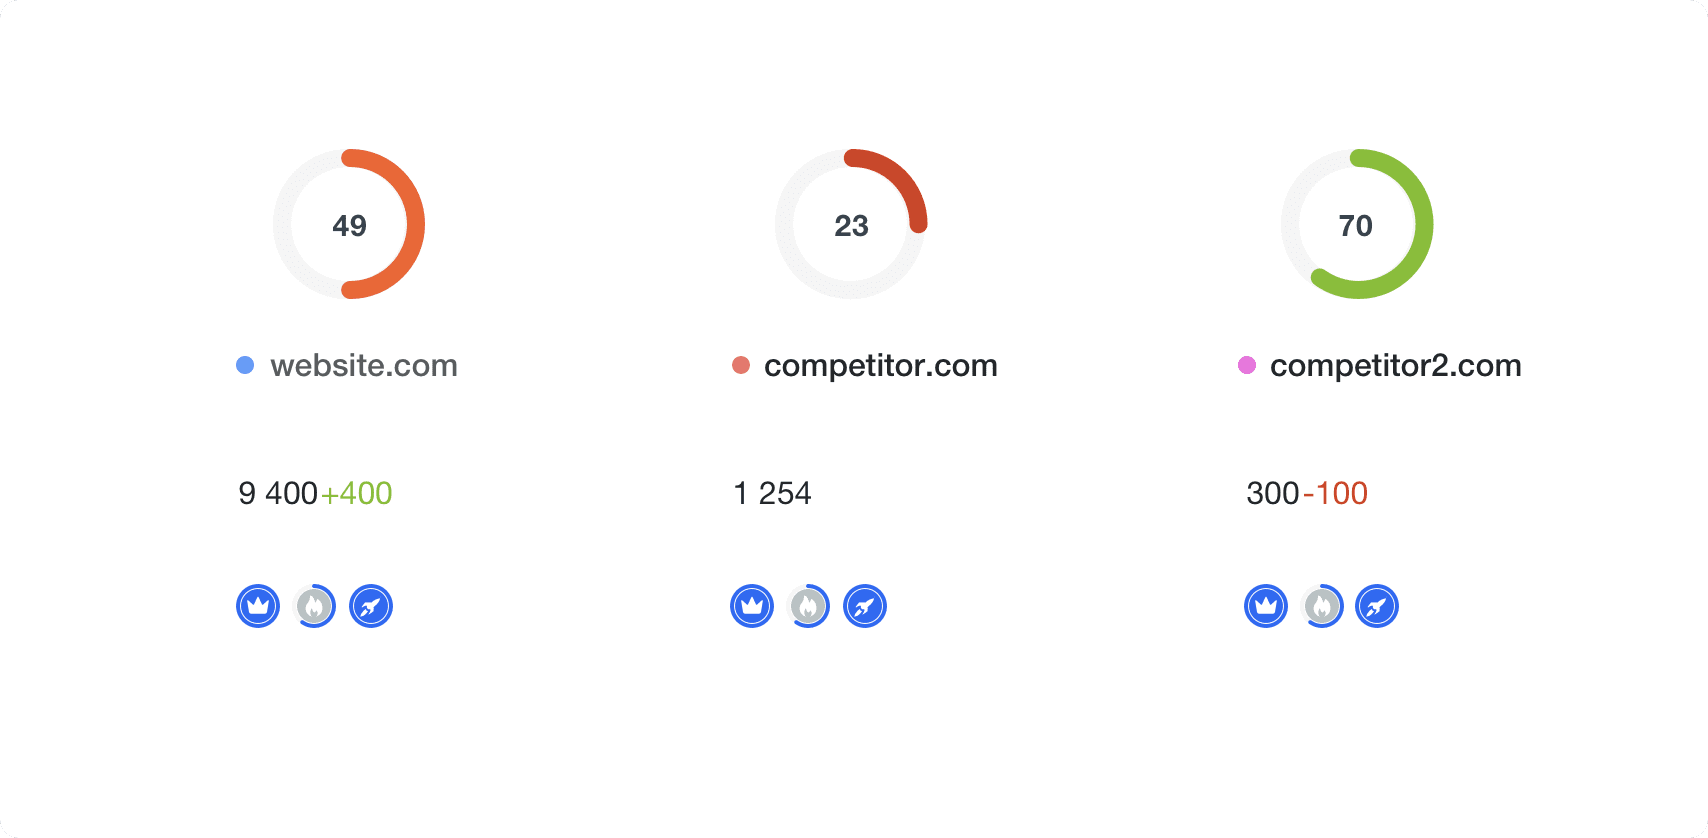Open the website.com domain details
This screenshot has width=1708, height=838.
coord(363,365)
